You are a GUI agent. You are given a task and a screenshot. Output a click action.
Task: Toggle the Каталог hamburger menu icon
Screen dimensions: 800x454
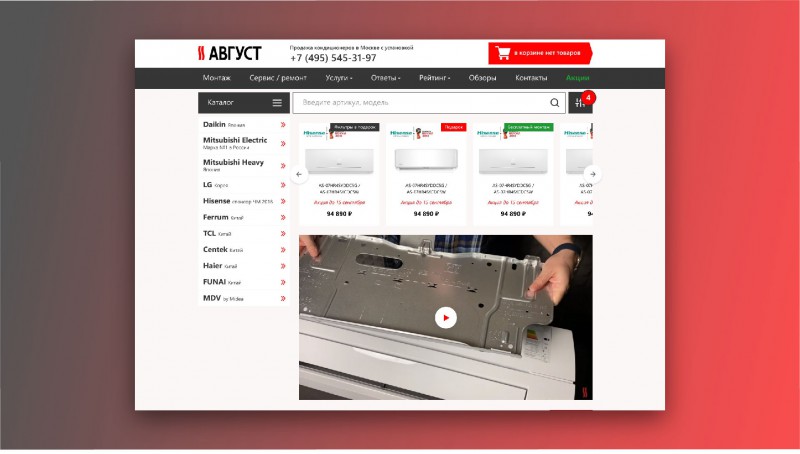point(277,103)
